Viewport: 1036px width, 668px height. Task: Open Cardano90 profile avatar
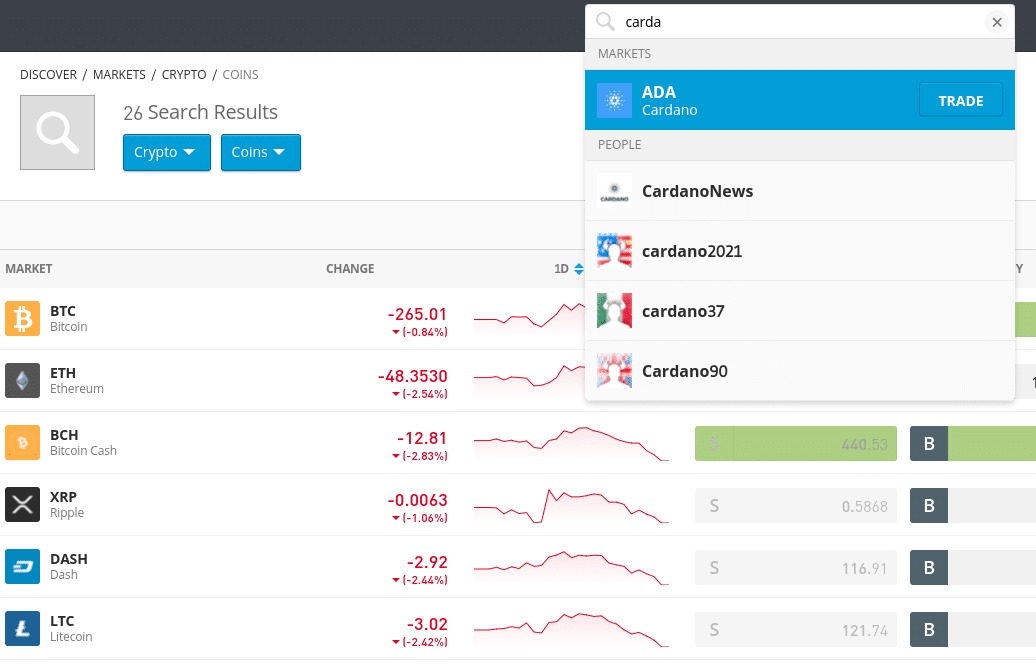(x=614, y=371)
